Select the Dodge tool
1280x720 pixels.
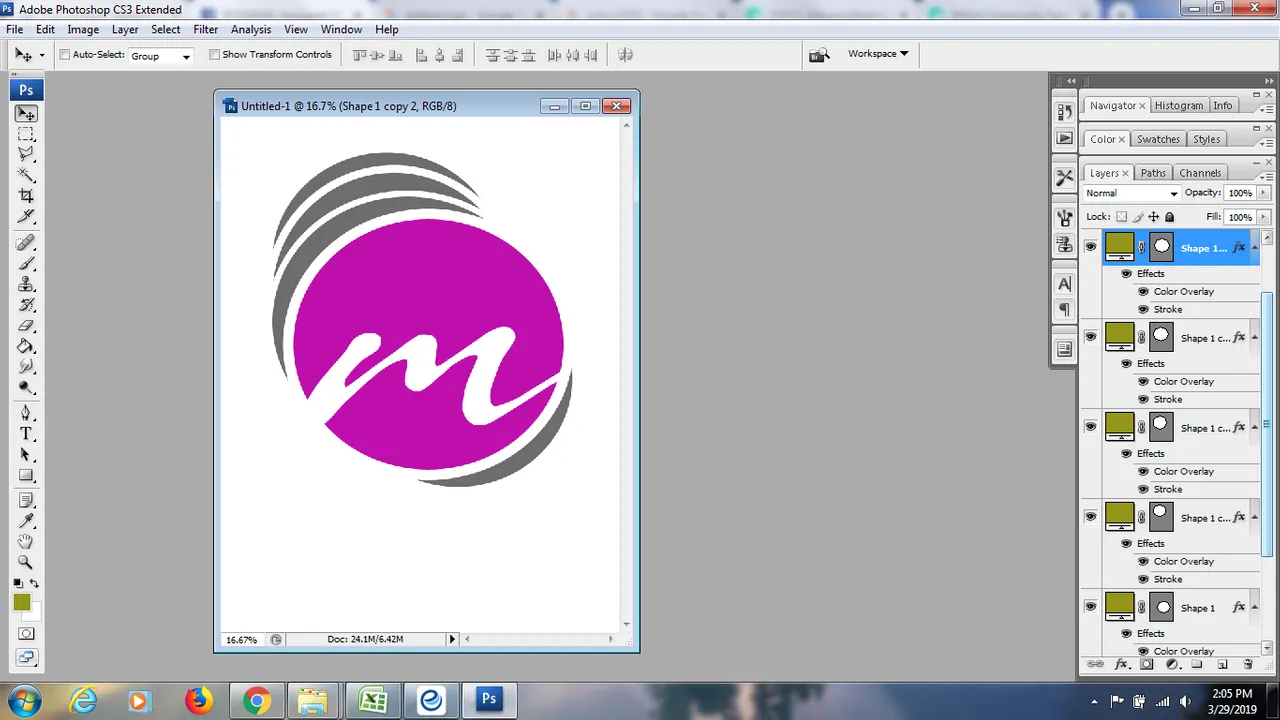pyautogui.click(x=26, y=387)
